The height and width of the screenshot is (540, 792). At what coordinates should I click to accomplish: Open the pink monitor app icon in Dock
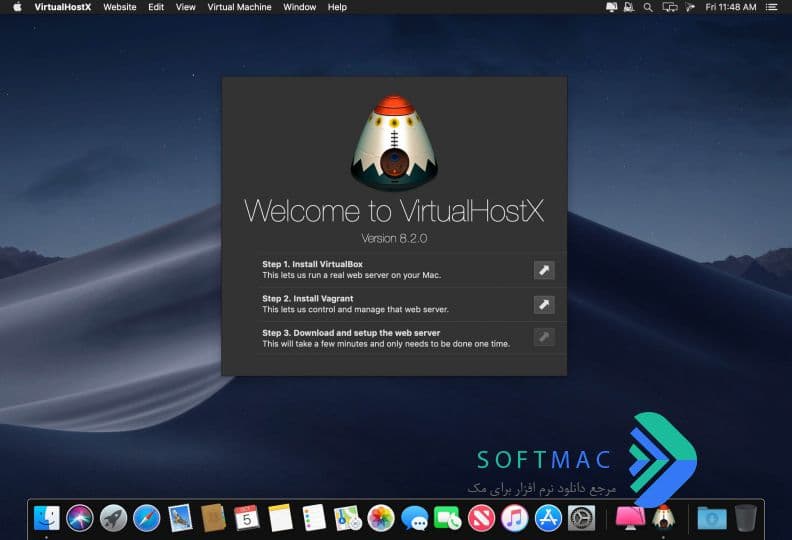pyautogui.click(x=630, y=518)
